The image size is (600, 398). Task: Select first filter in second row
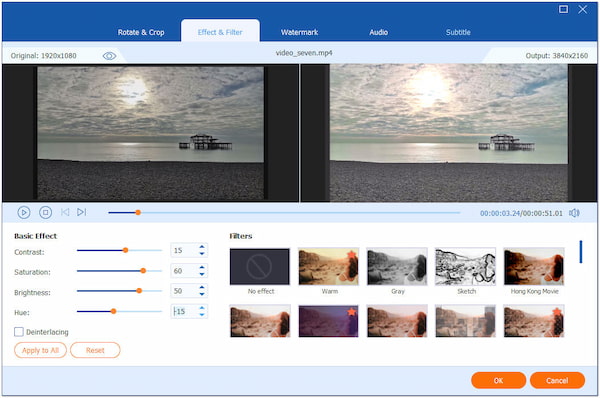pyautogui.click(x=260, y=321)
